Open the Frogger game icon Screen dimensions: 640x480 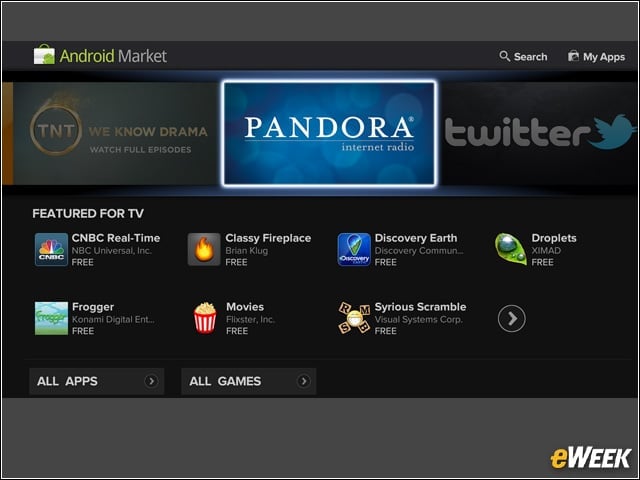coord(51,318)
